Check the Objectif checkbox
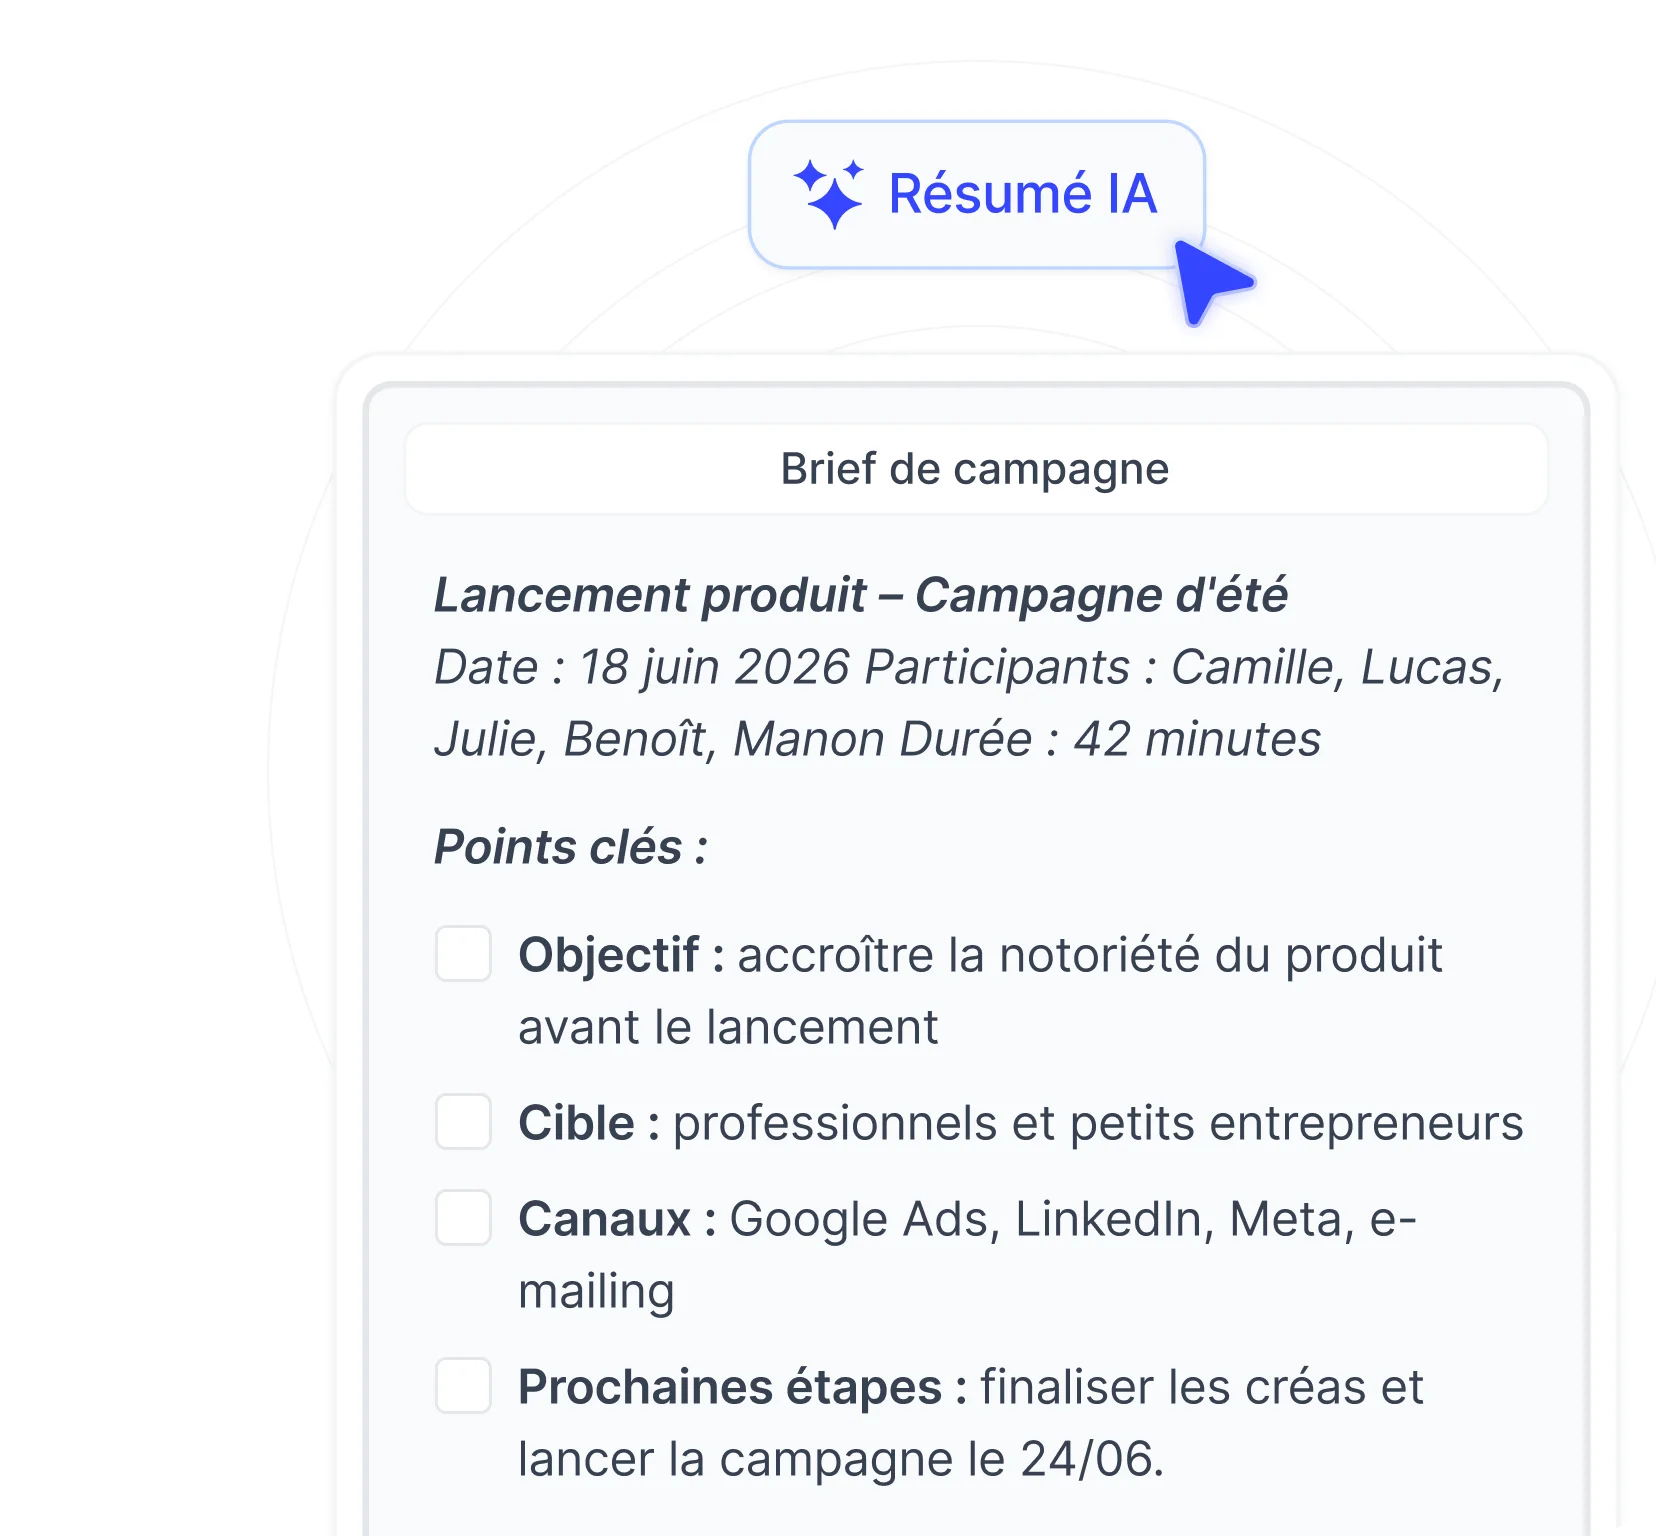This screenshot has width=1656, height=1536. [x=463, y=953]
